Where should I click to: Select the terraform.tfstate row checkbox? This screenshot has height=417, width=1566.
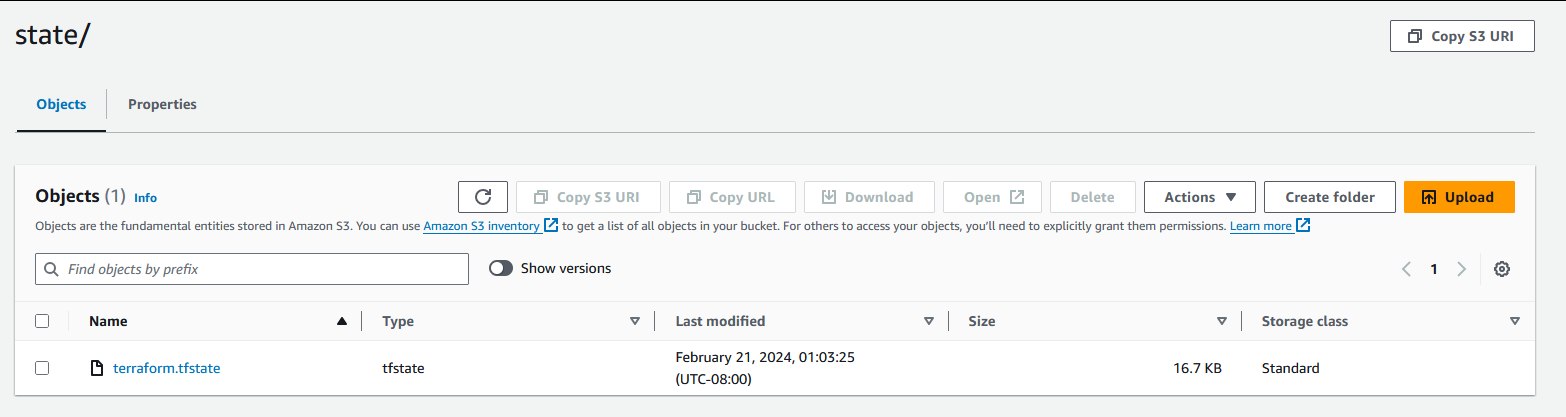pyautogui.click(x=42, y=368)
